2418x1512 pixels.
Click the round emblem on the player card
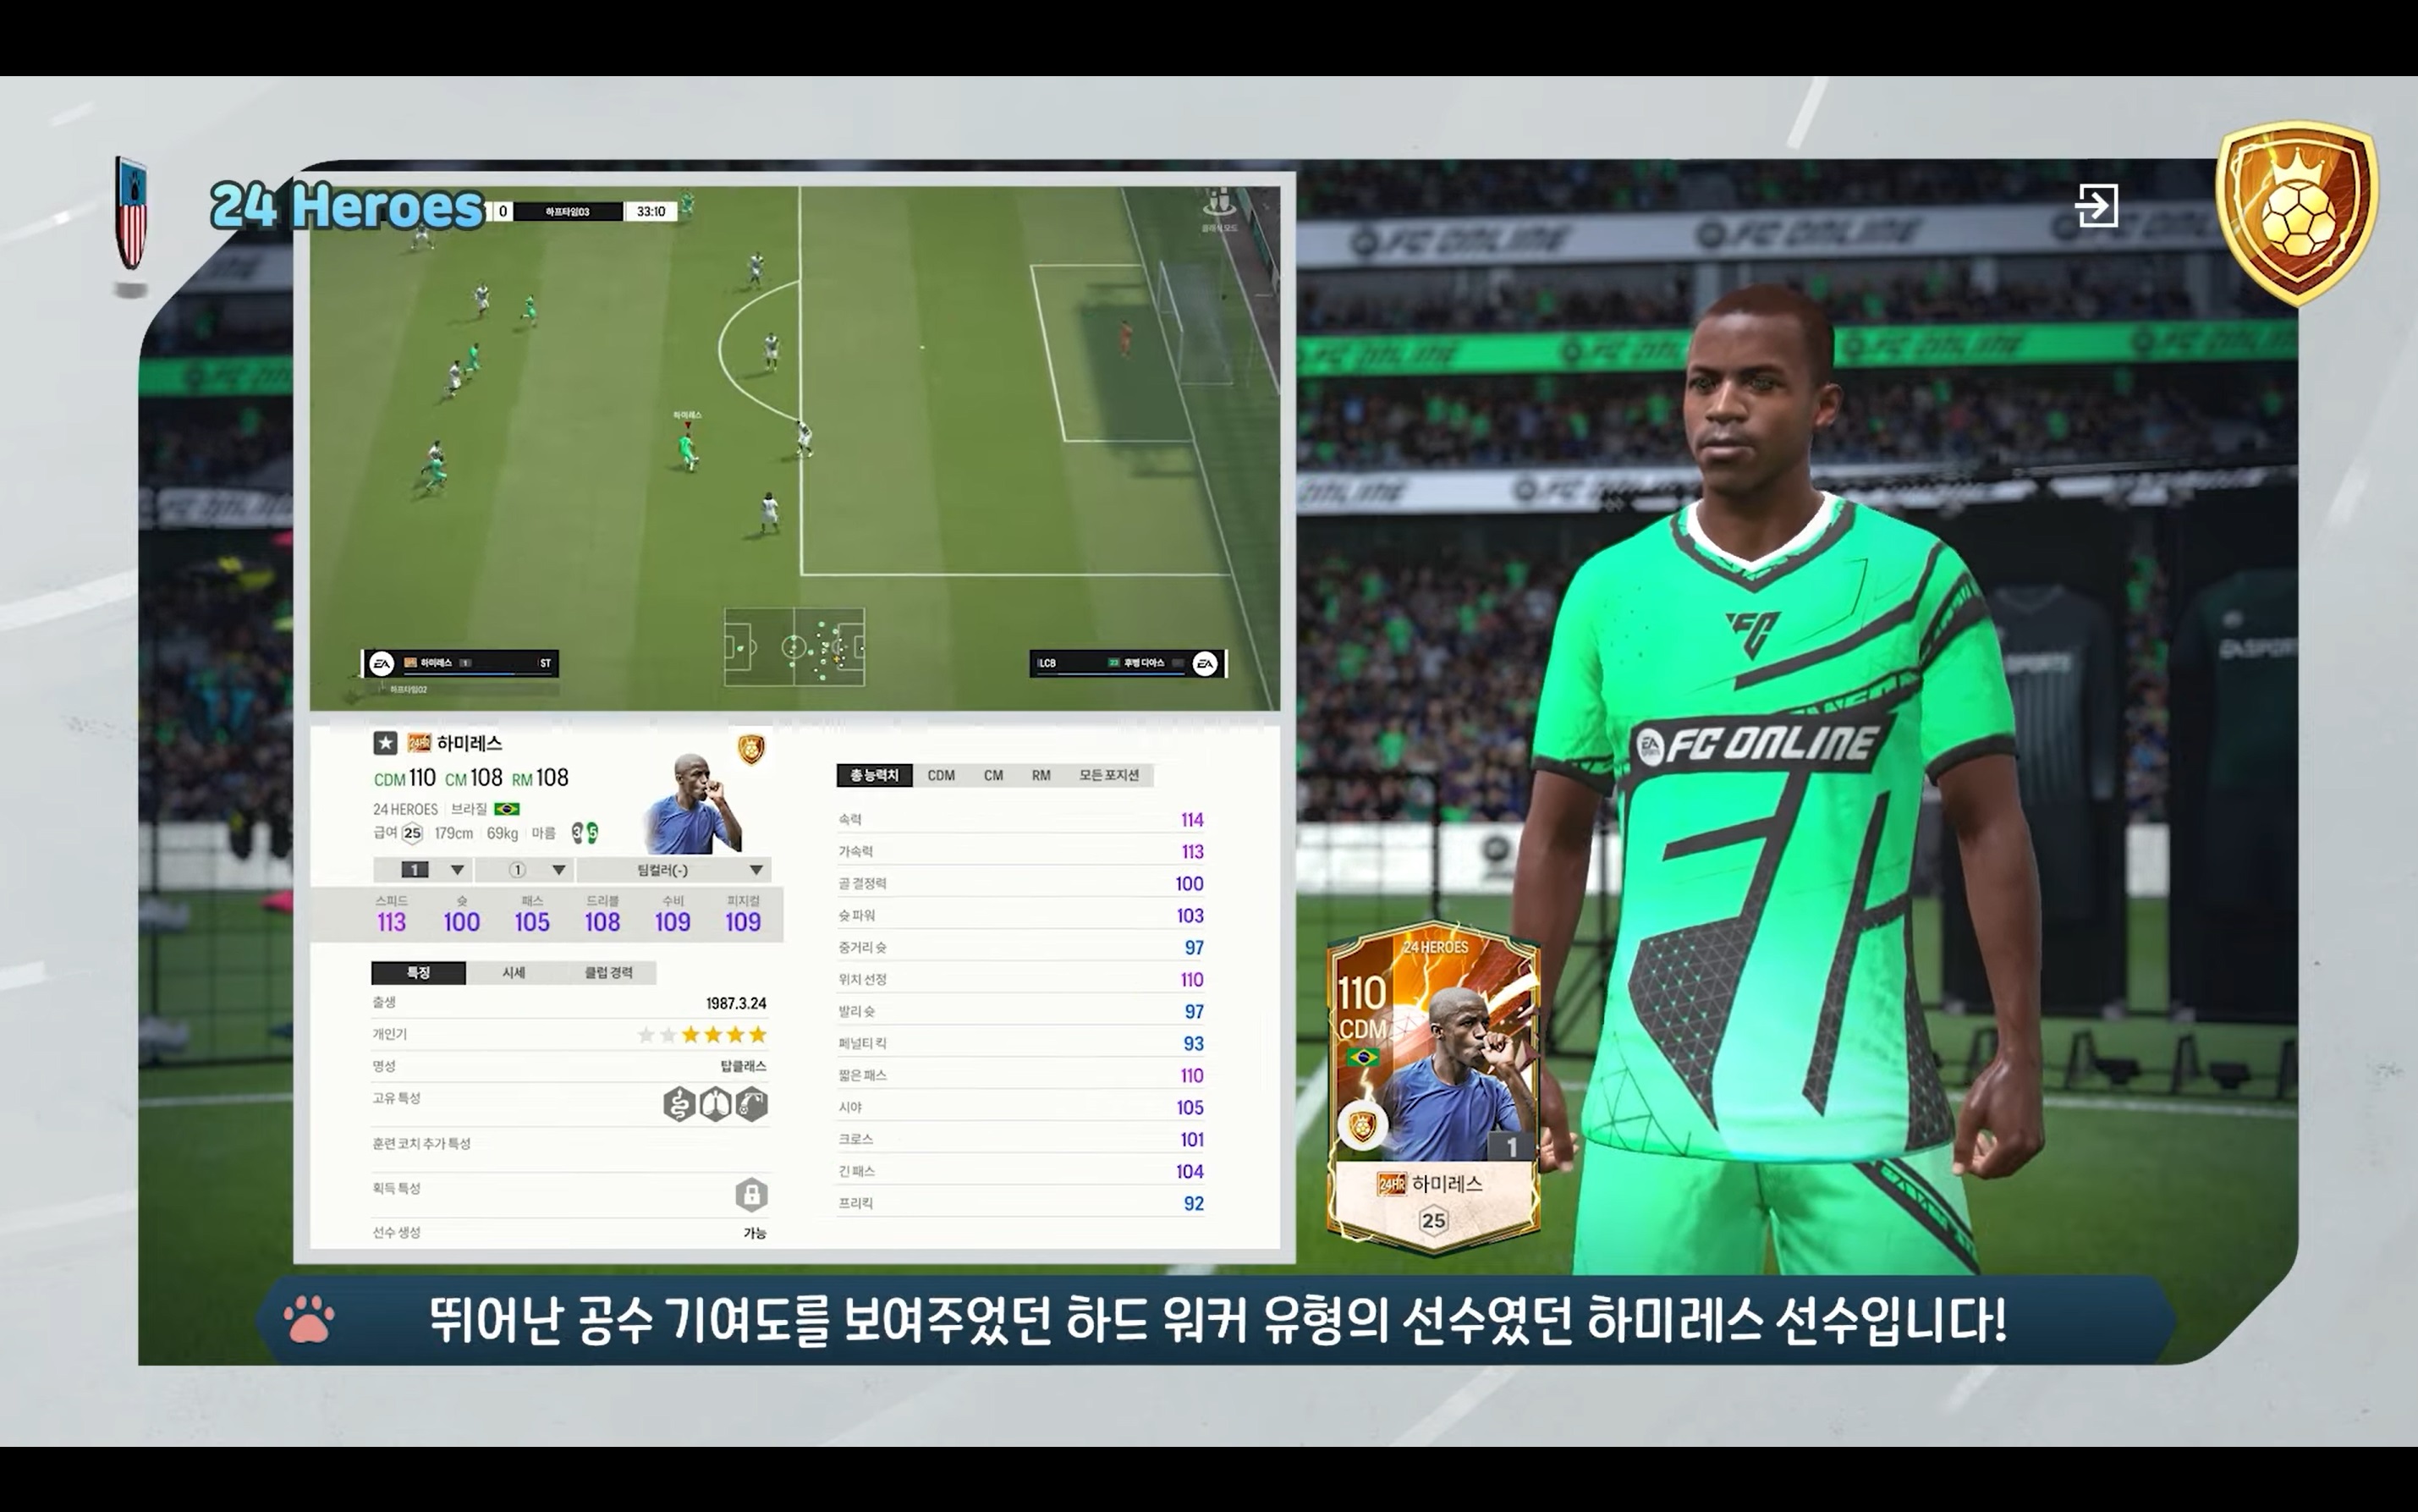tap(1361, 1128)
